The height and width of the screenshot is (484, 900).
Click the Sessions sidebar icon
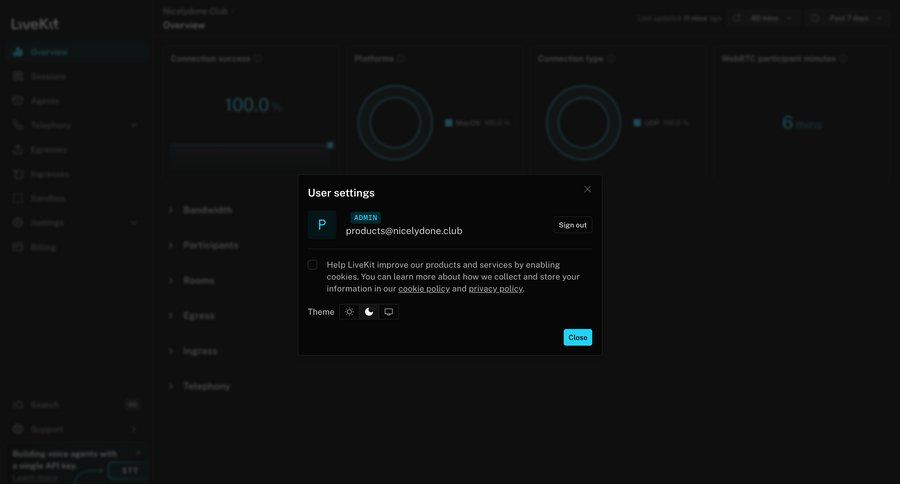coord(18,76)
